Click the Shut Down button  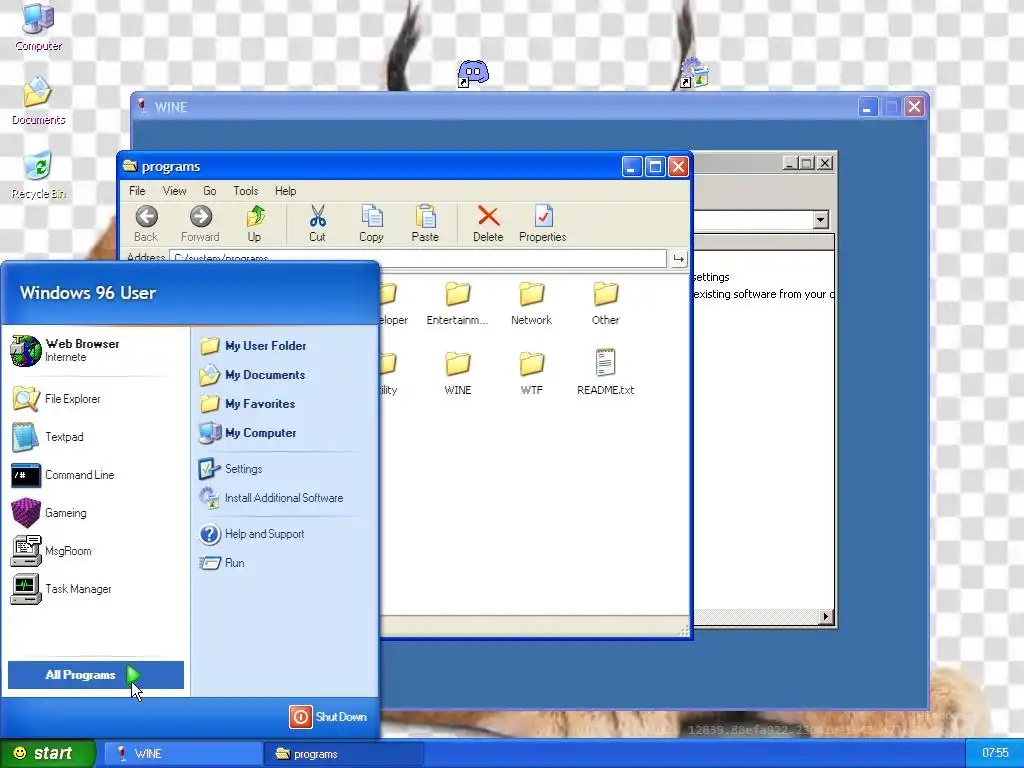pyautogui.click(x=329, y=717)
